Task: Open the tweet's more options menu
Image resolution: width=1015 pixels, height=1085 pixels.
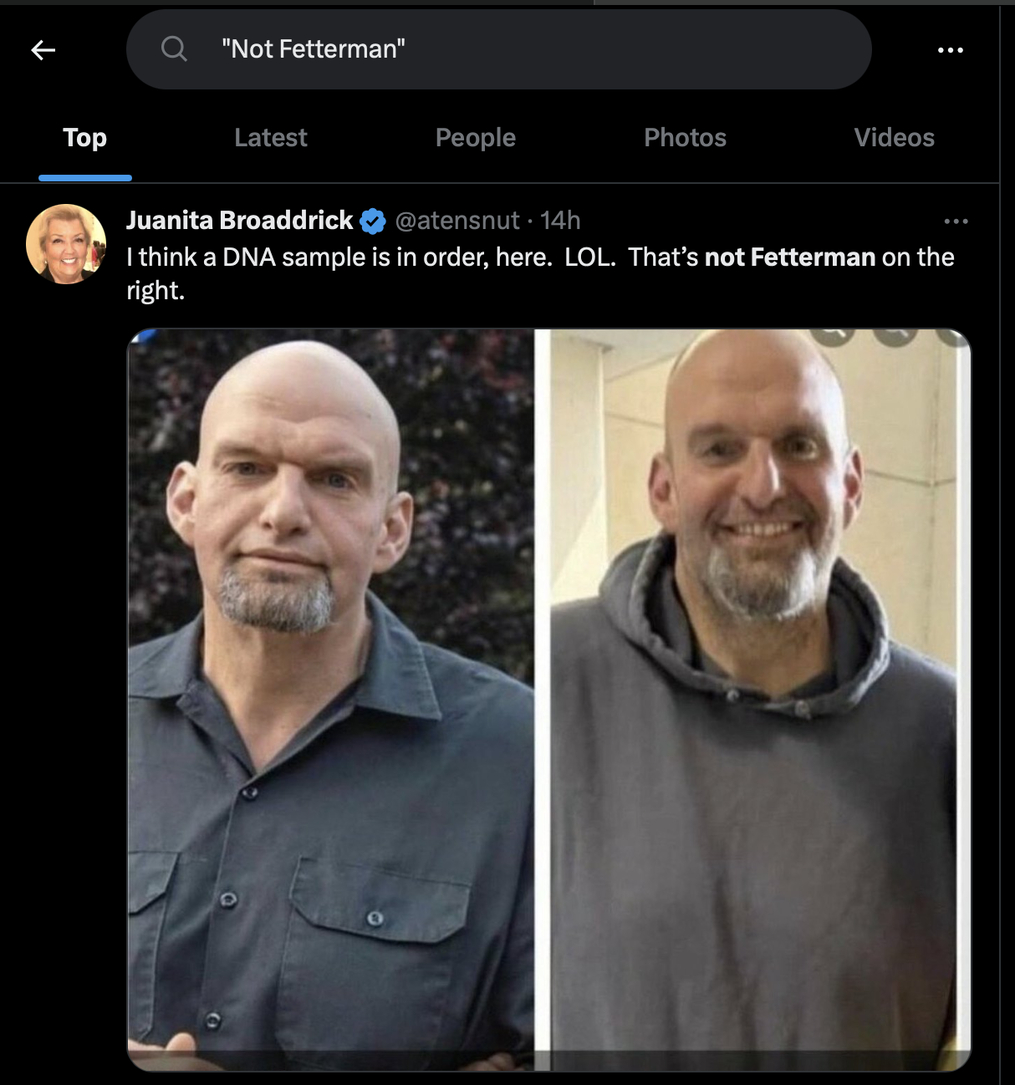Action: (x=955, y=221)
